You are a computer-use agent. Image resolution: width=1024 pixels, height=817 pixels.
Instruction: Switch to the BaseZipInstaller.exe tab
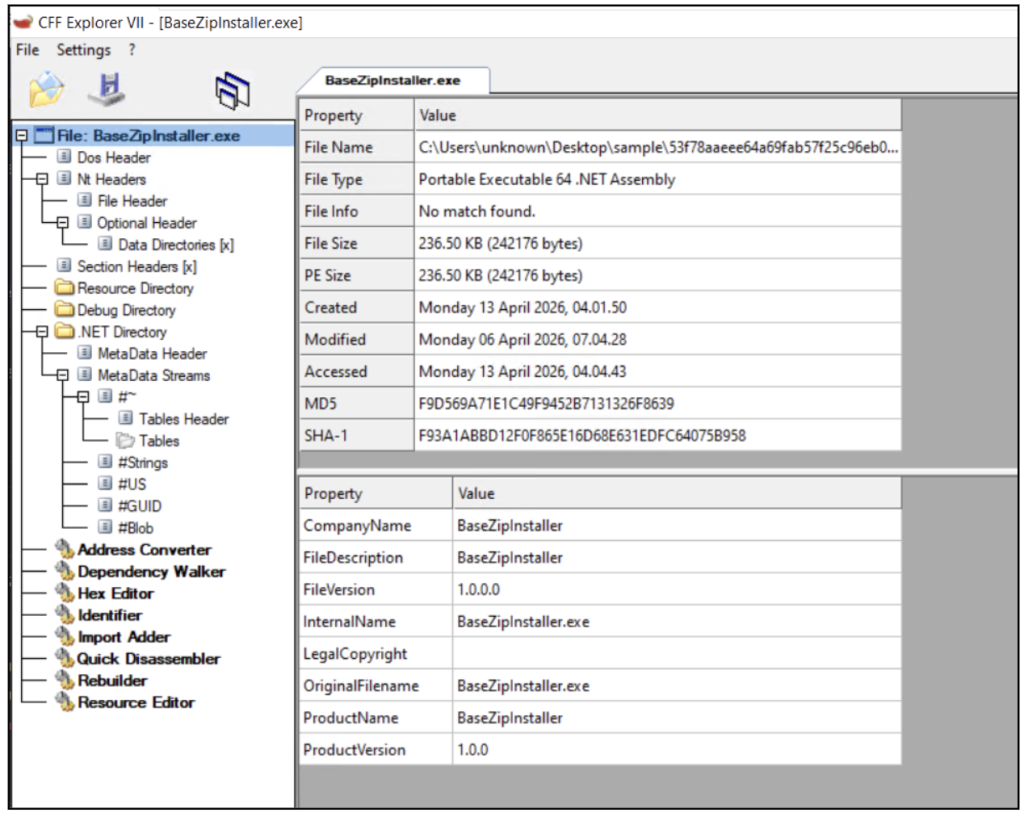(x=392, y=80)
